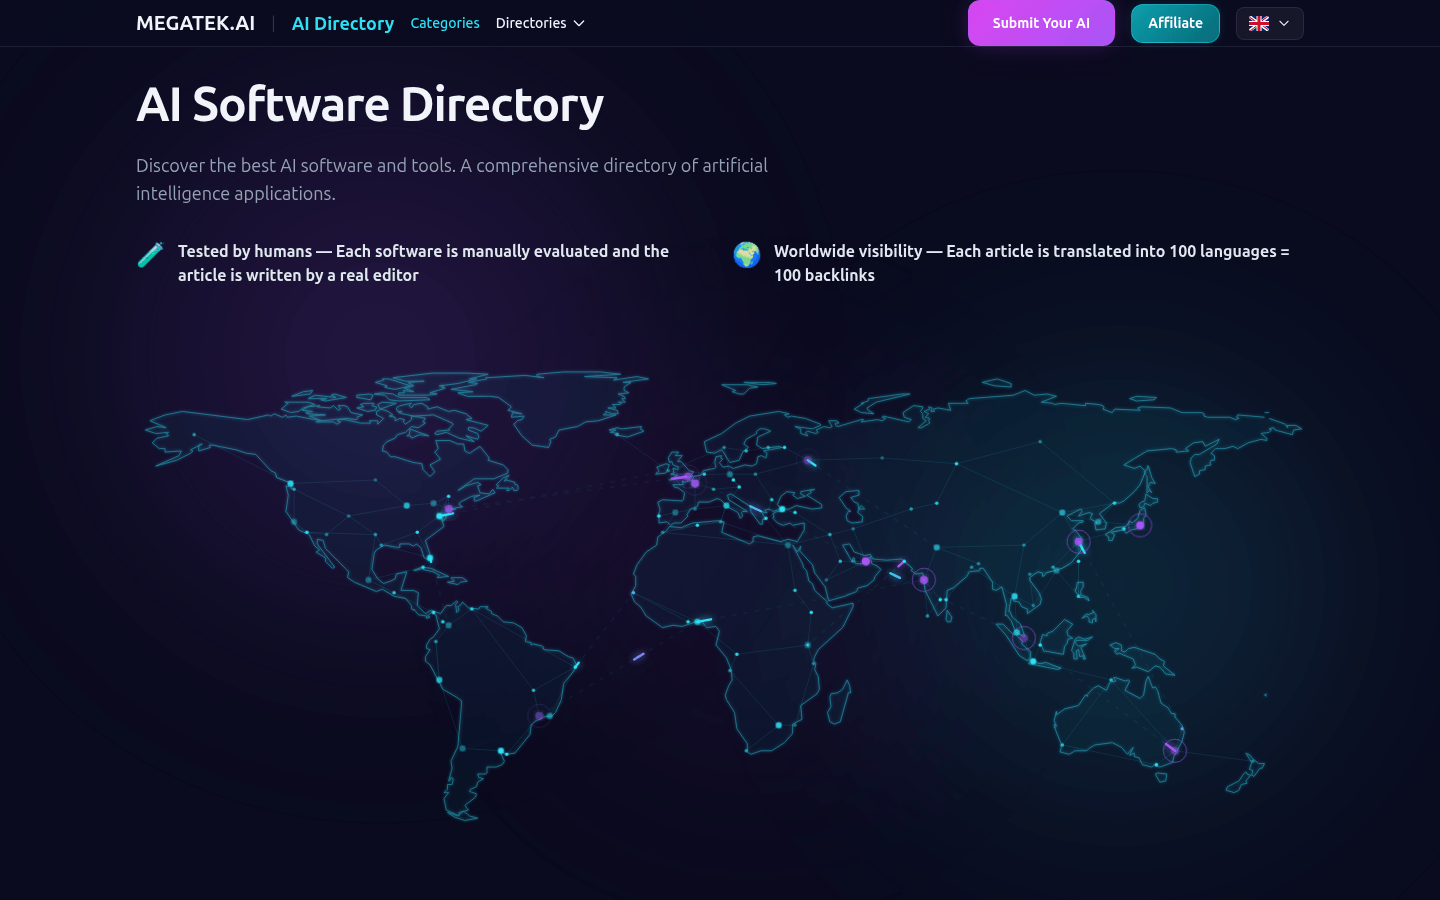Expand the Directories dropdown menu
The width and height of the screenshot is (1440, 900).
540,23
